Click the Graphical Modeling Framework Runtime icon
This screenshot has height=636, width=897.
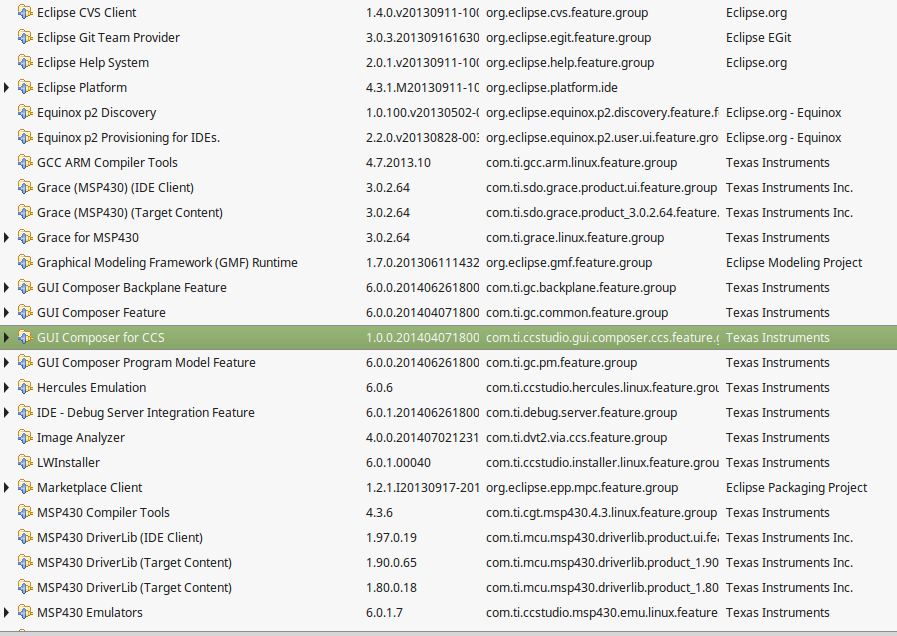coord(25,263)
